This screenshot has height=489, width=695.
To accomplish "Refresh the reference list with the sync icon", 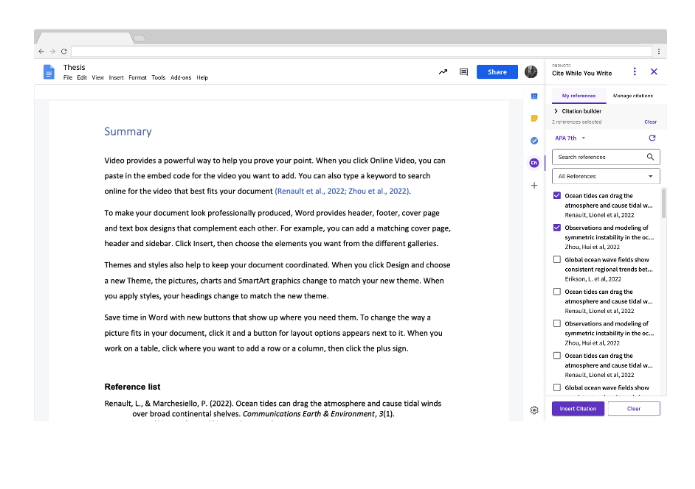I will tap(652, 138).
